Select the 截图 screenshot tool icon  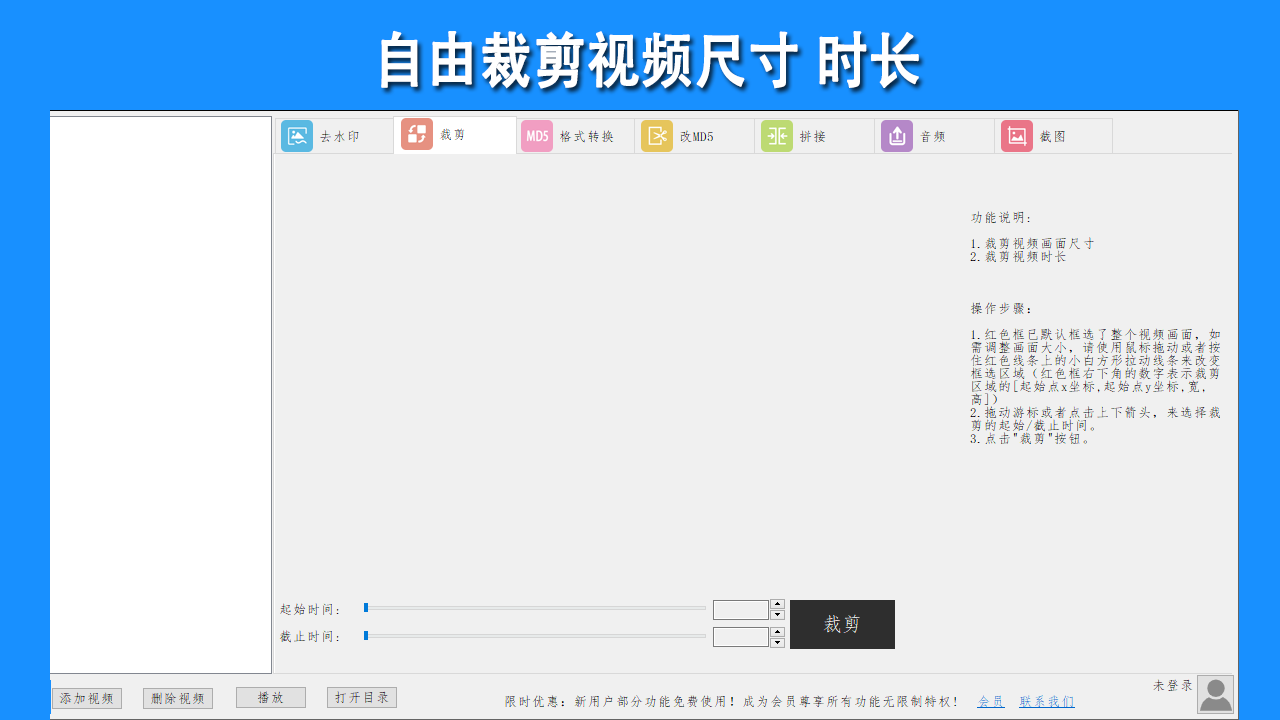coord(1016,135)
